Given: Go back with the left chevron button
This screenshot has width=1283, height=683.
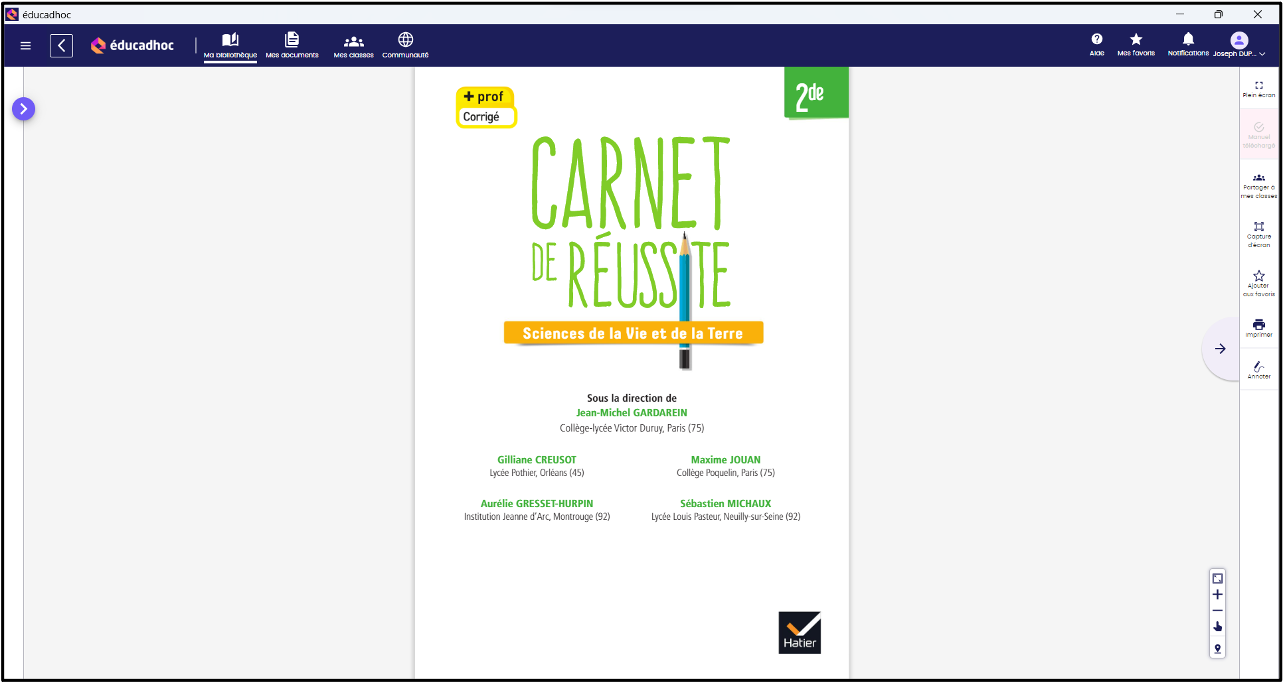Looking at the screenshot, I should point(62,45).
